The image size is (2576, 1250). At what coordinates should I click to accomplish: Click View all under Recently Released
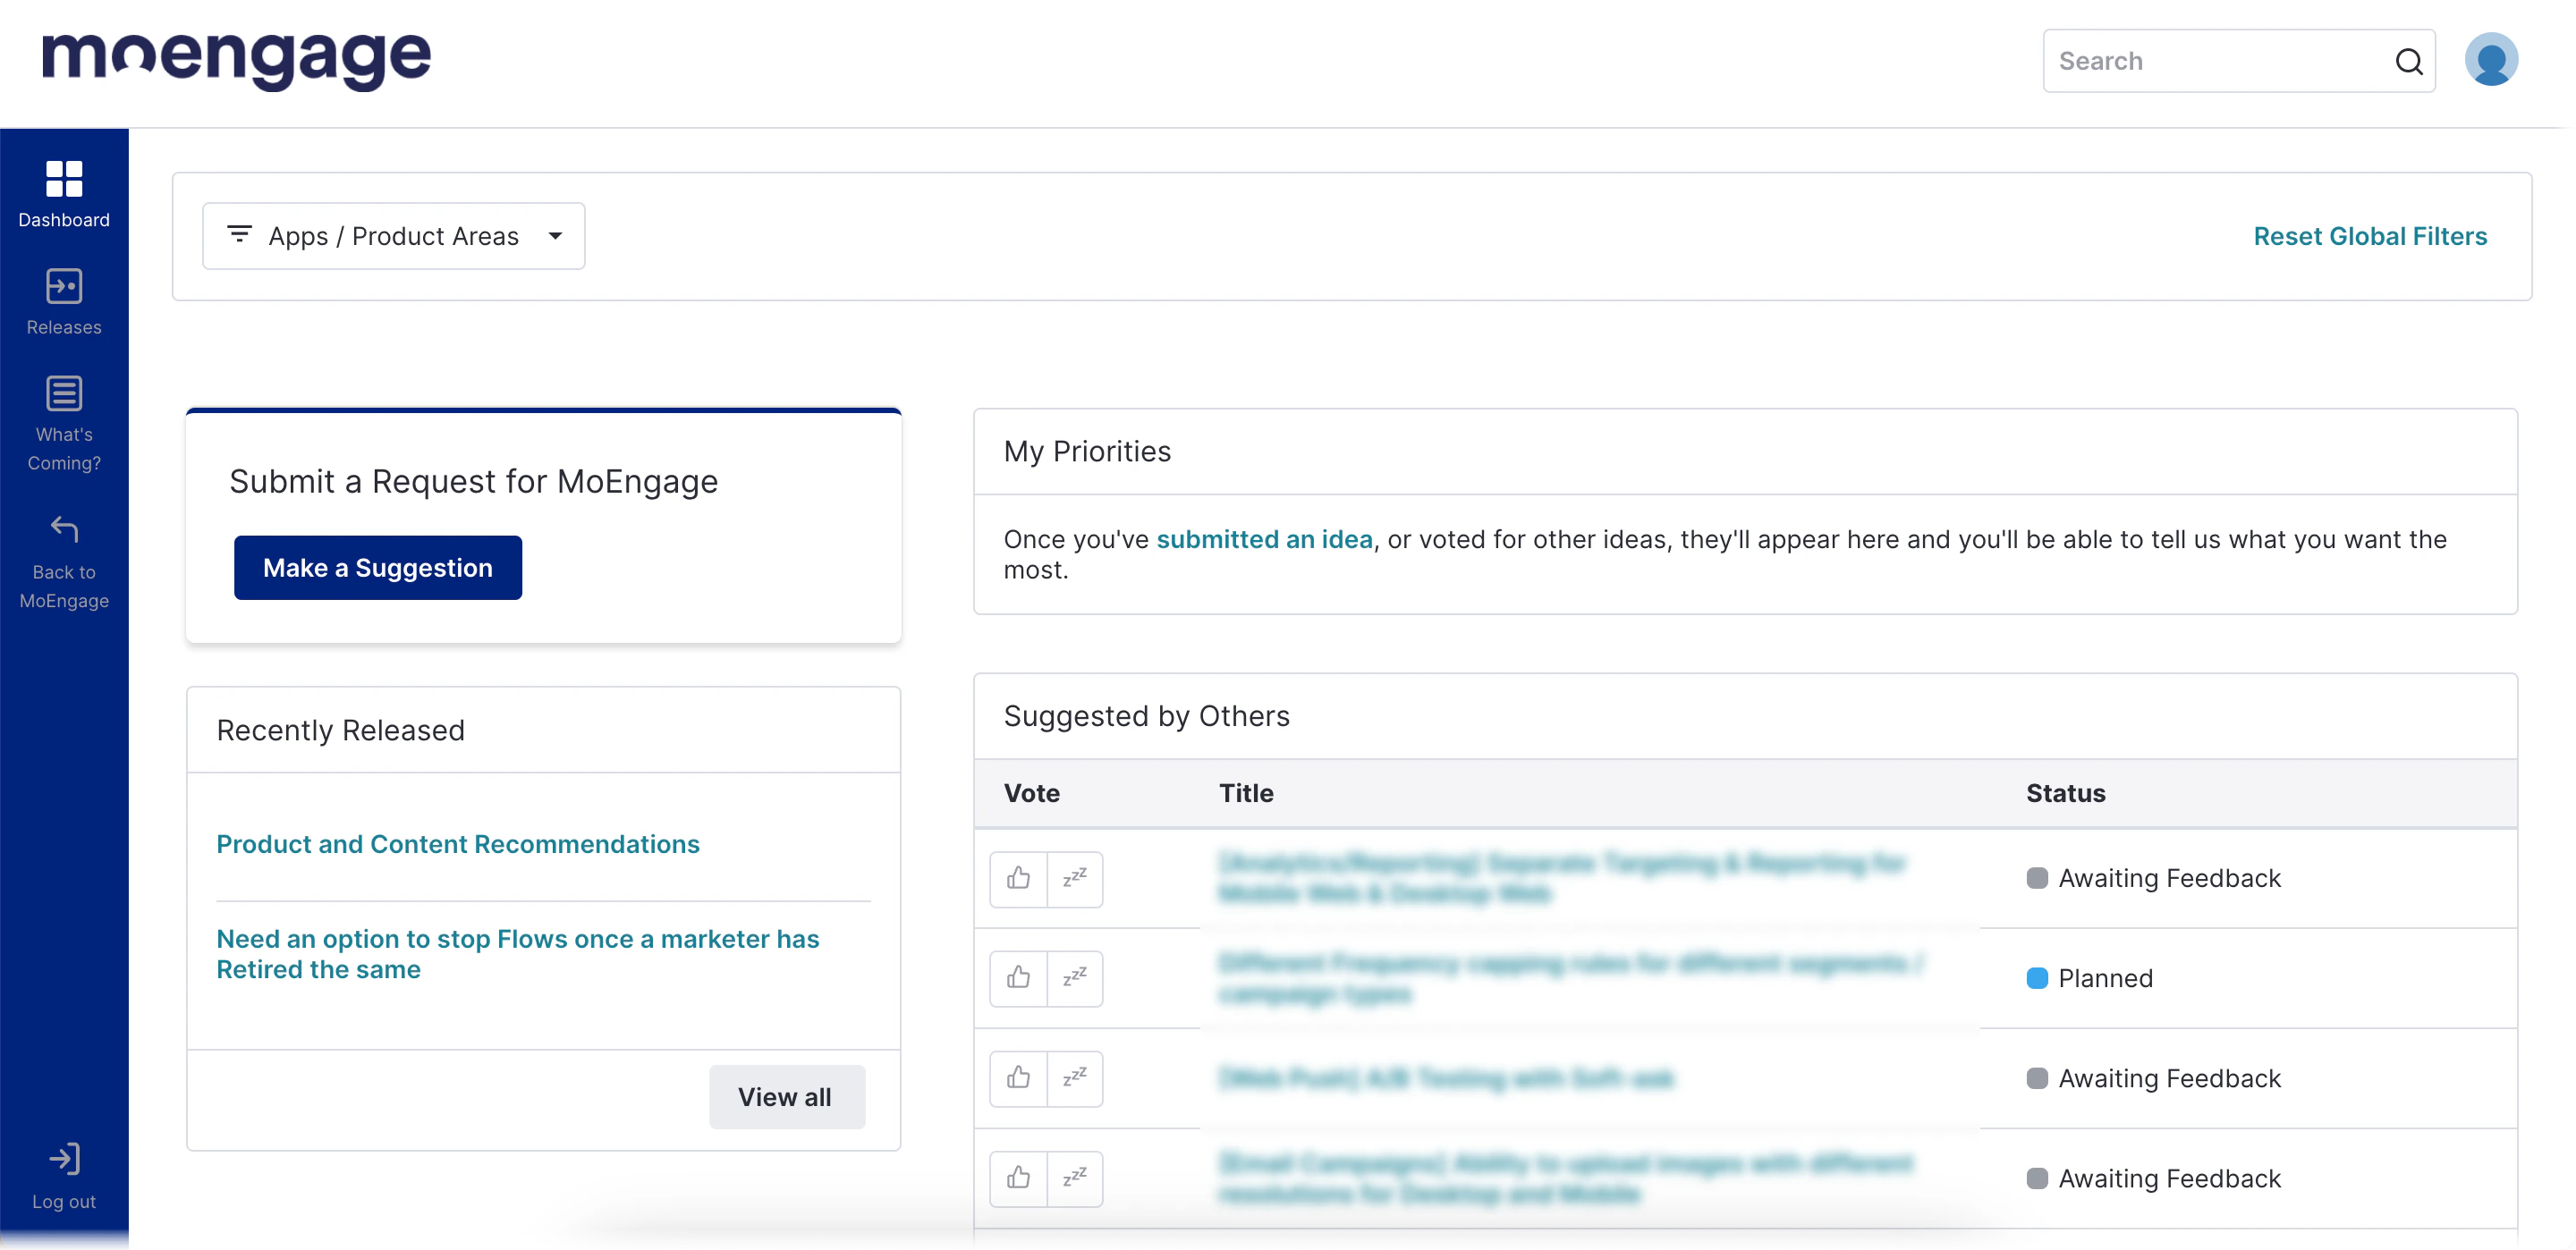[785, 1097]
